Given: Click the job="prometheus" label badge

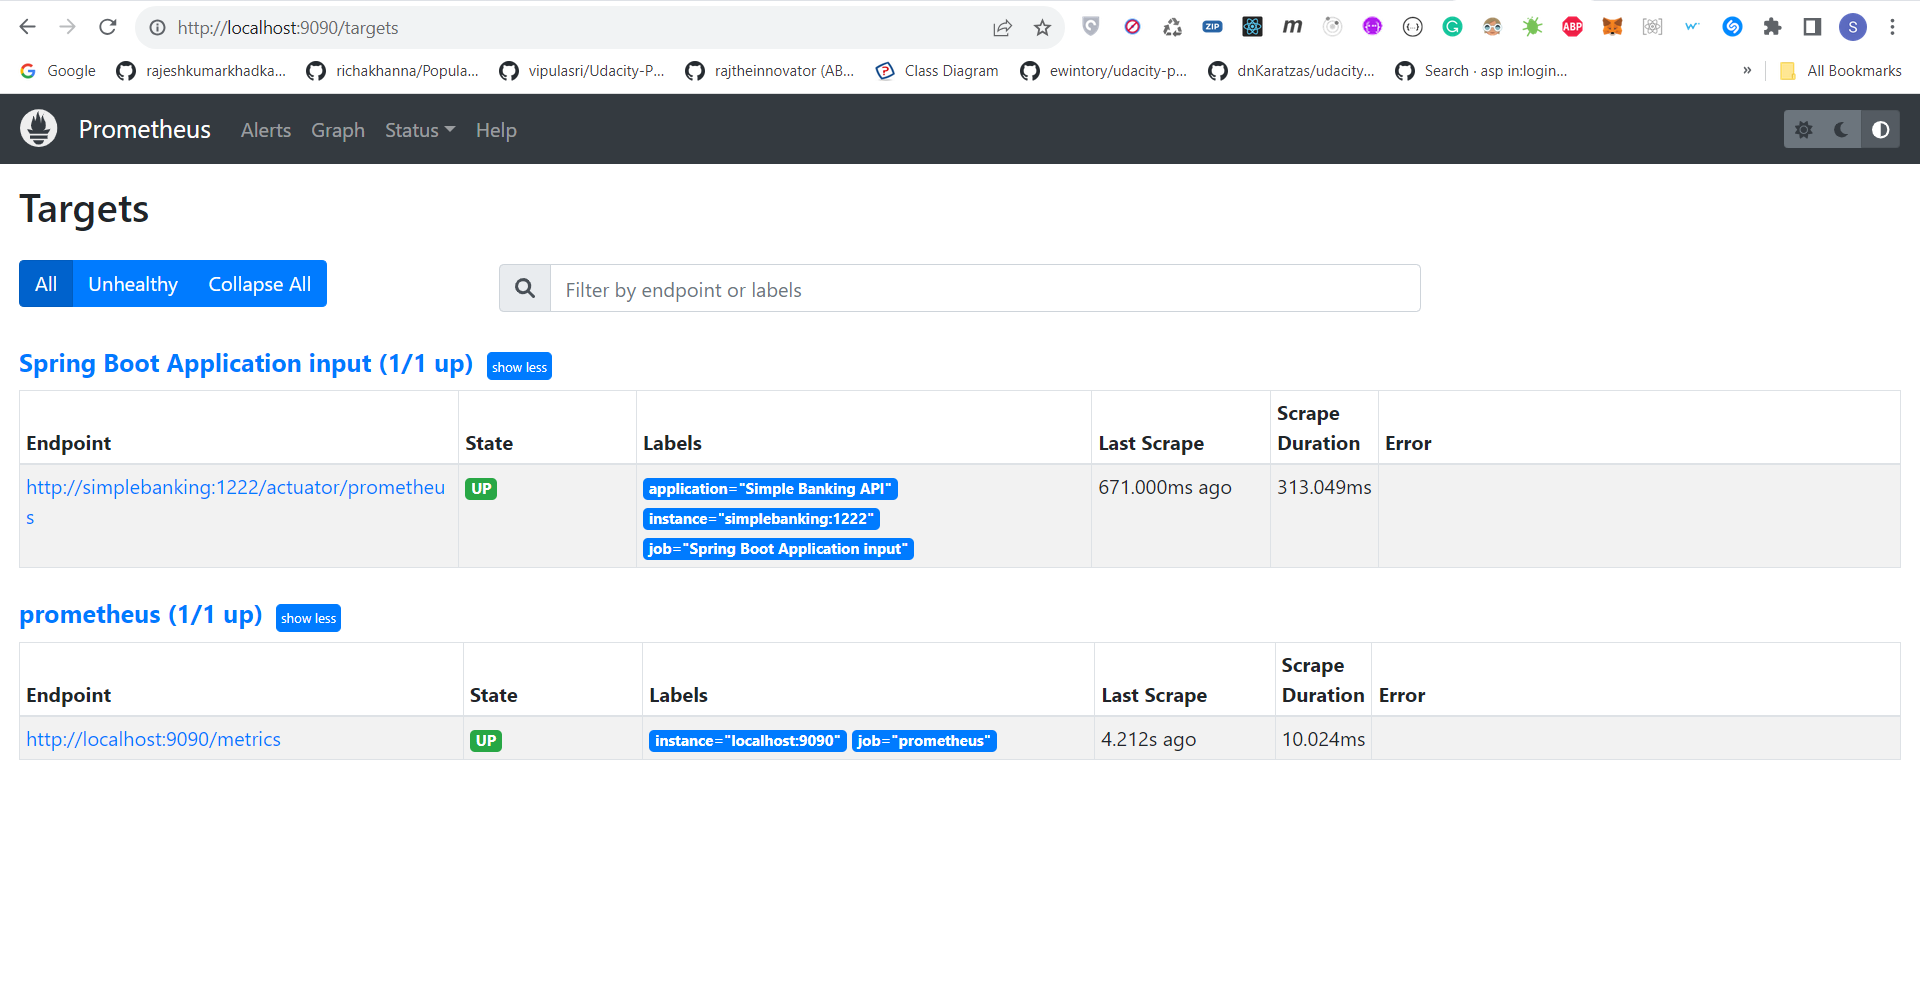Looking at the screenshot, I should coord(924,741).
